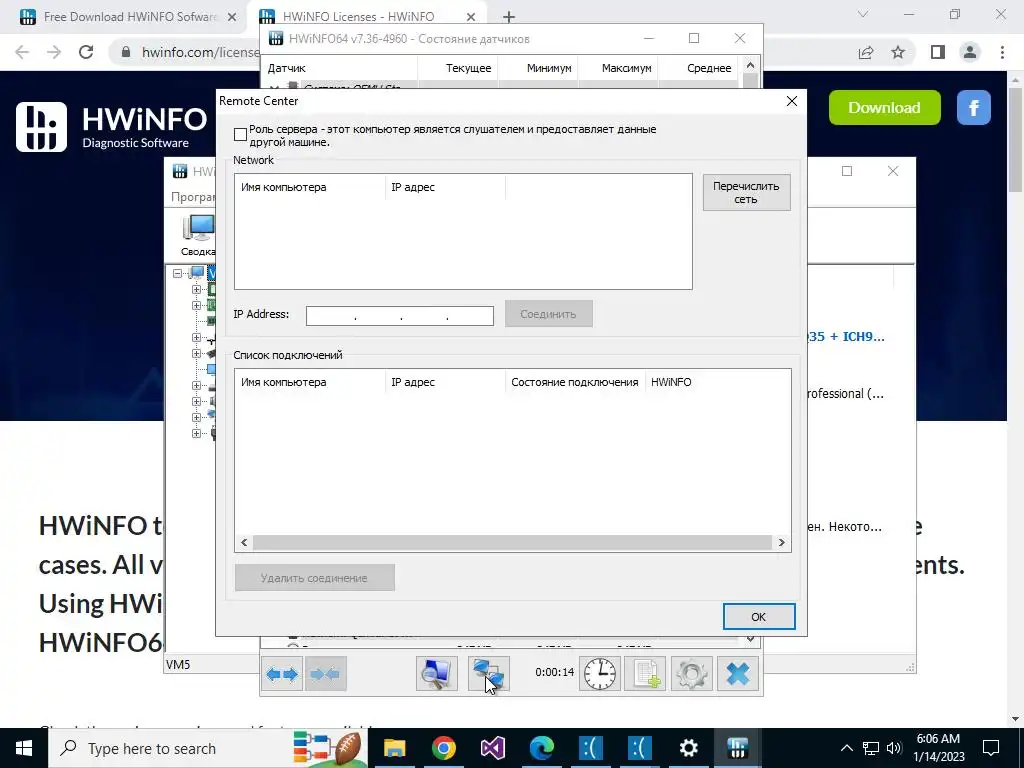Open Google Chrome from the taskbar
This screenshot has width=1024, height=768.
click(443, 748)
